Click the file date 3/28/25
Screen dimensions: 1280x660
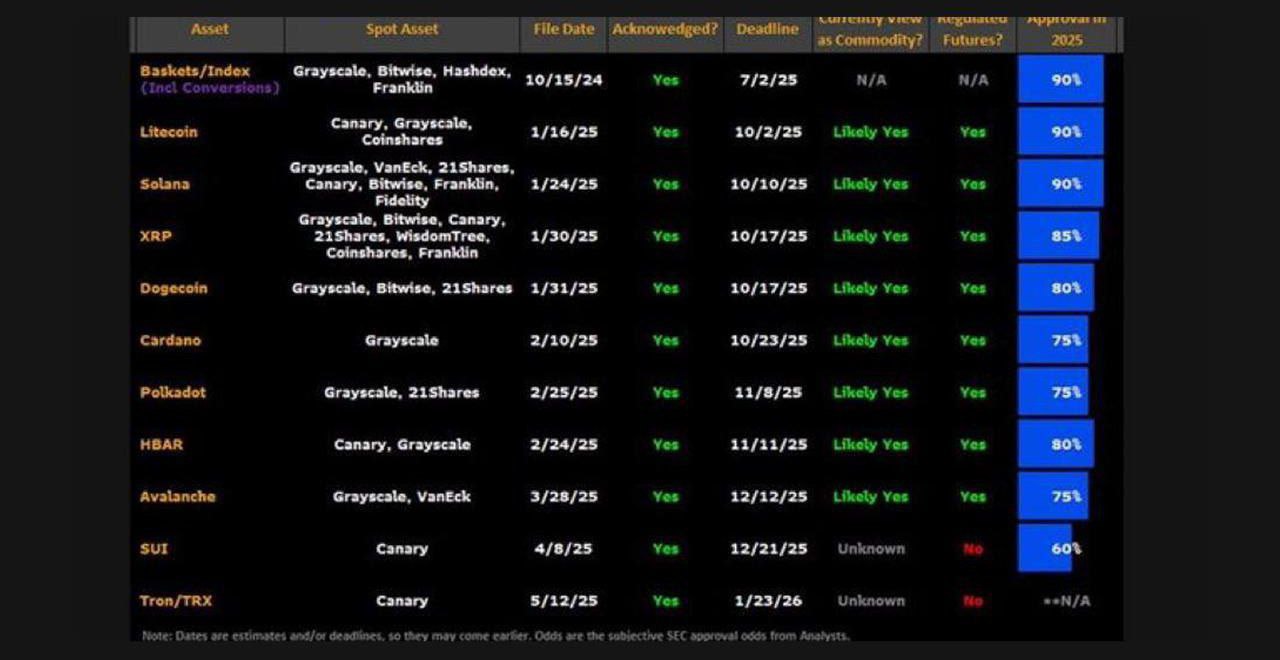564,496
